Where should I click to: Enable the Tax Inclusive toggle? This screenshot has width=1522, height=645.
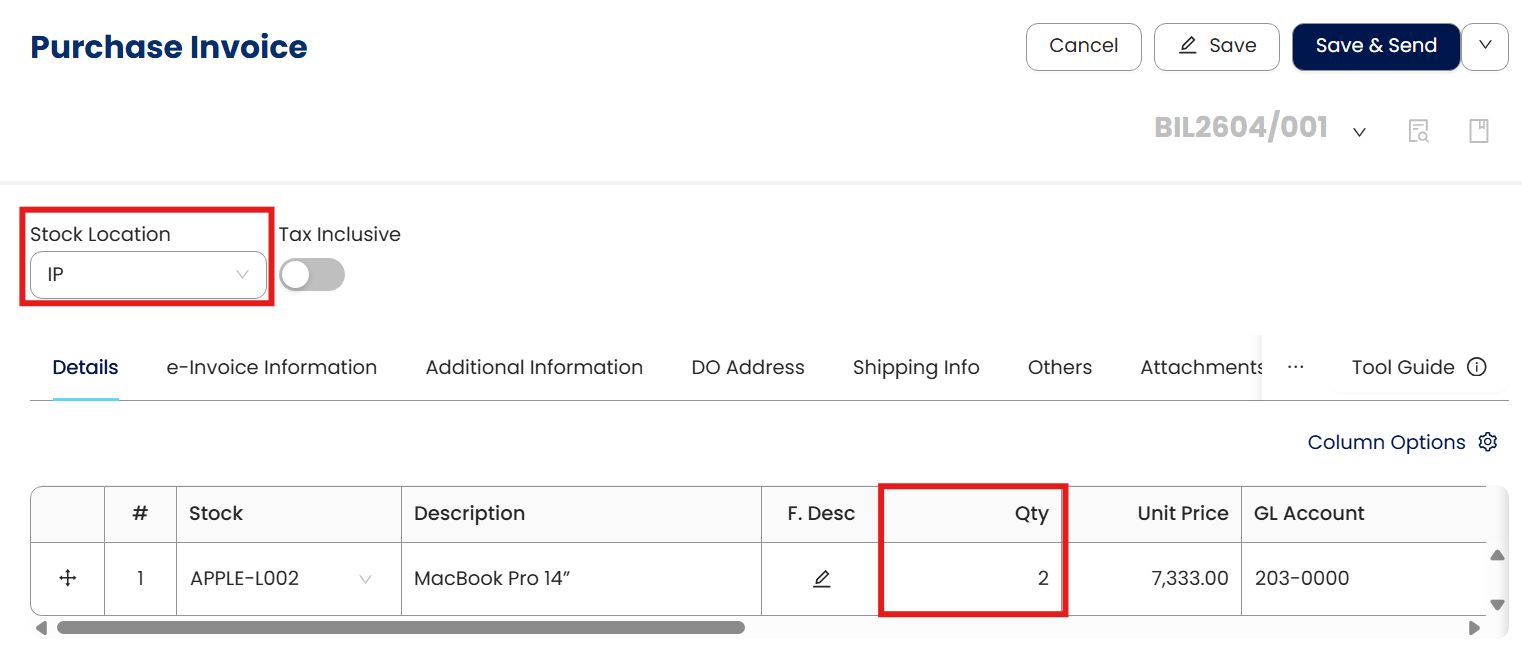tap(312, 275)
